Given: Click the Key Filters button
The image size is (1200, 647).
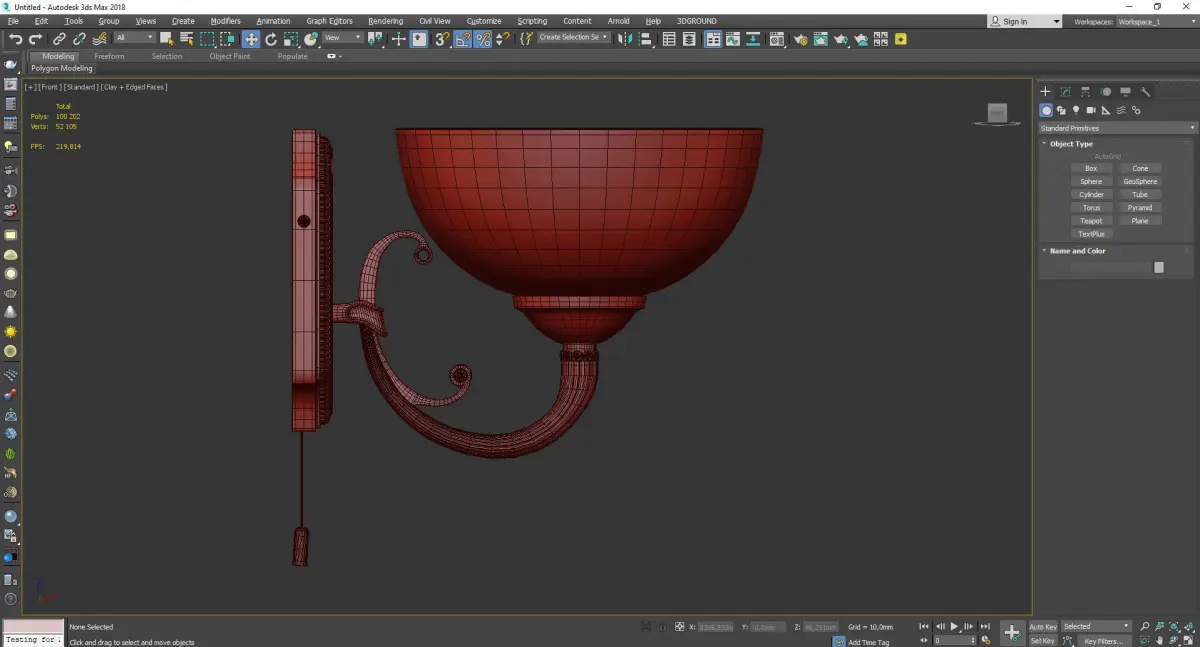Looking at the screenshot, I should (1103, 641).
